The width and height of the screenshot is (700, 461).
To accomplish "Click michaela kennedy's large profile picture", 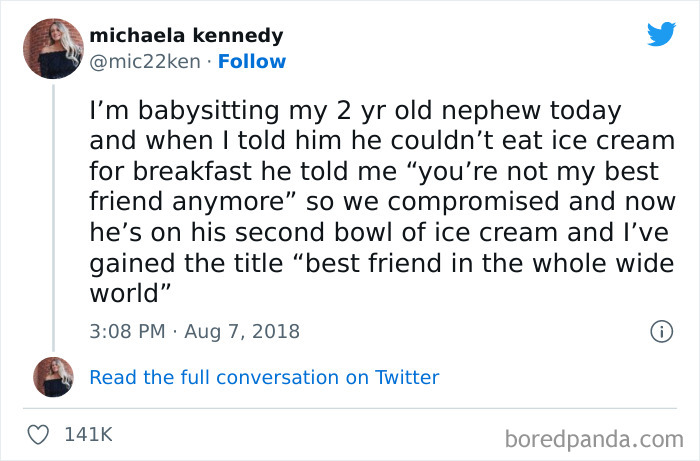I will 53,47.
